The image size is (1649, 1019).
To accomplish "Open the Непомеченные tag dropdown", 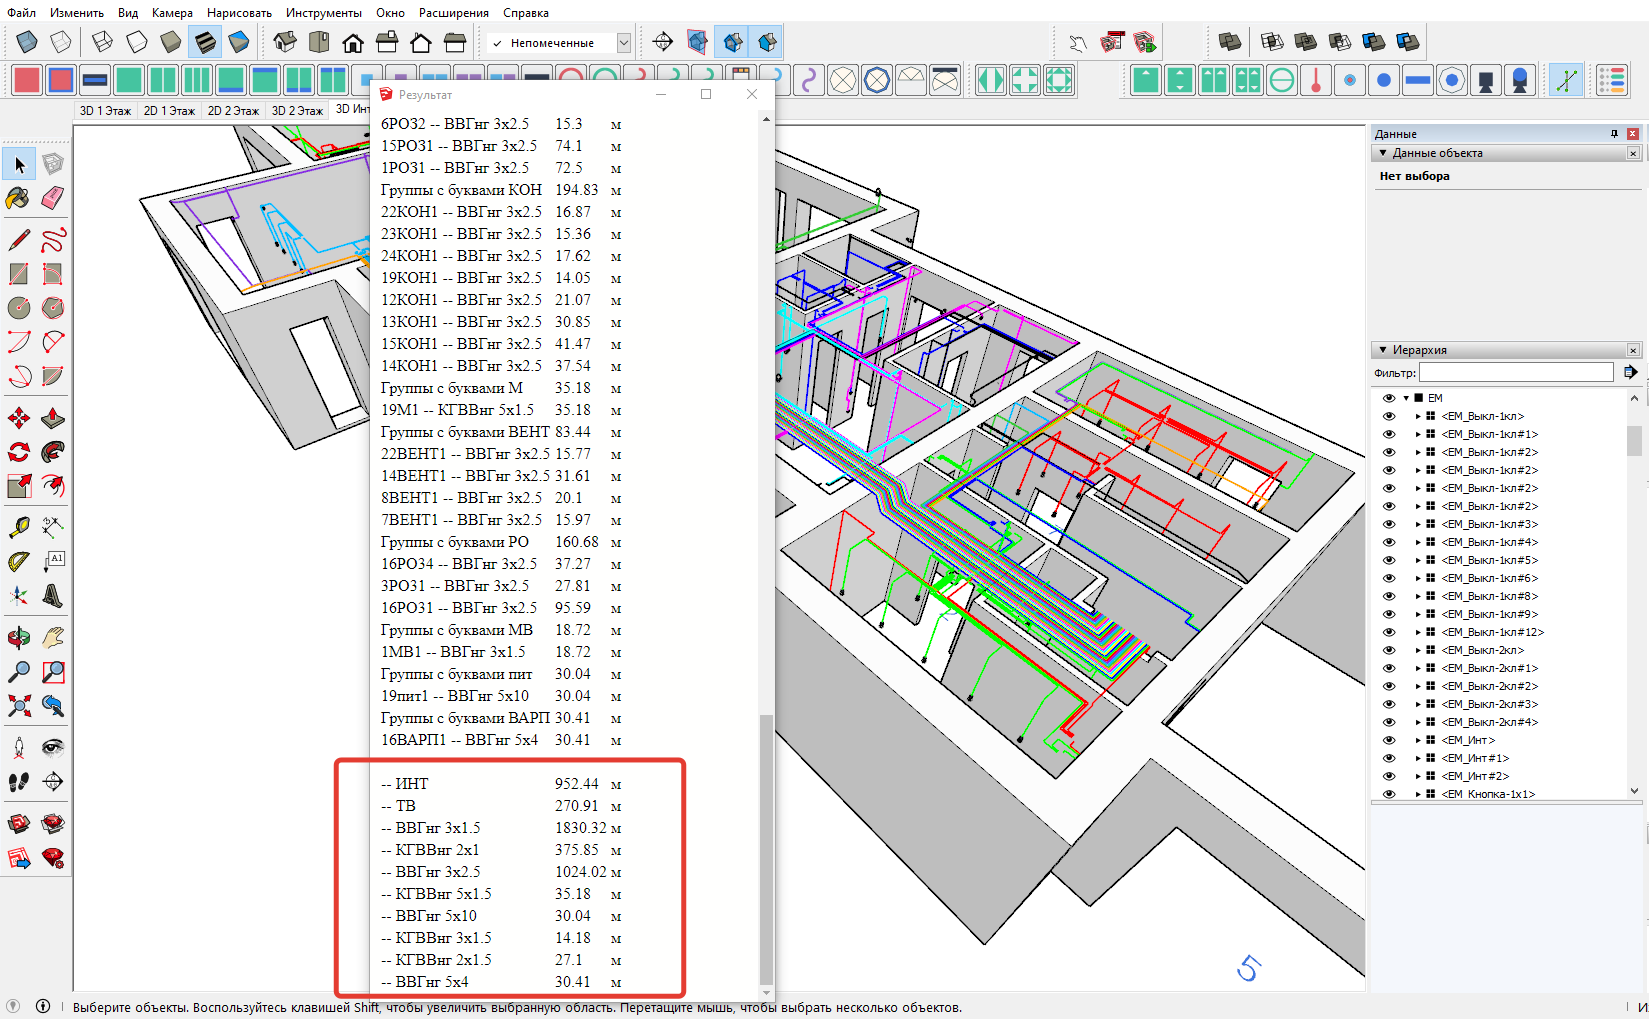I will 623,43.
